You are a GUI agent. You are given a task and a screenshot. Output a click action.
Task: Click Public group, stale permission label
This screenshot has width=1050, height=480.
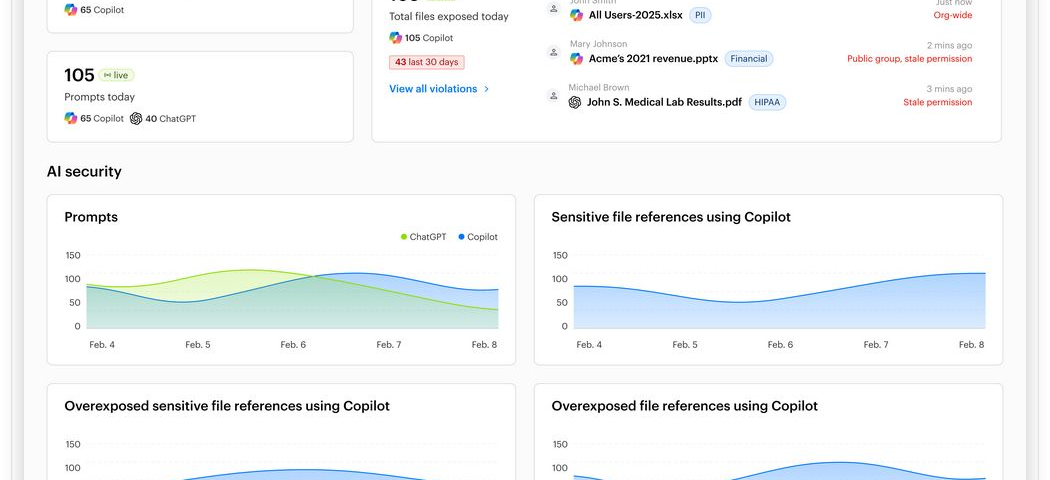(x=909, y=59)
